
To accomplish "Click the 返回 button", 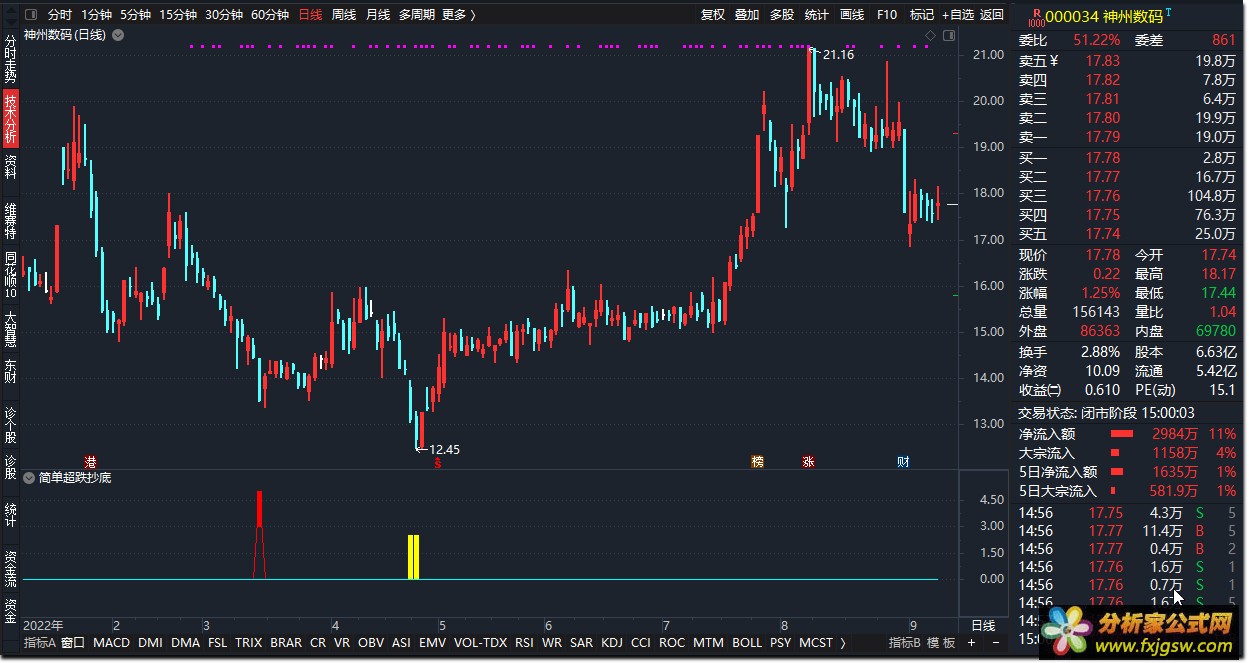I will pos(992,15).
